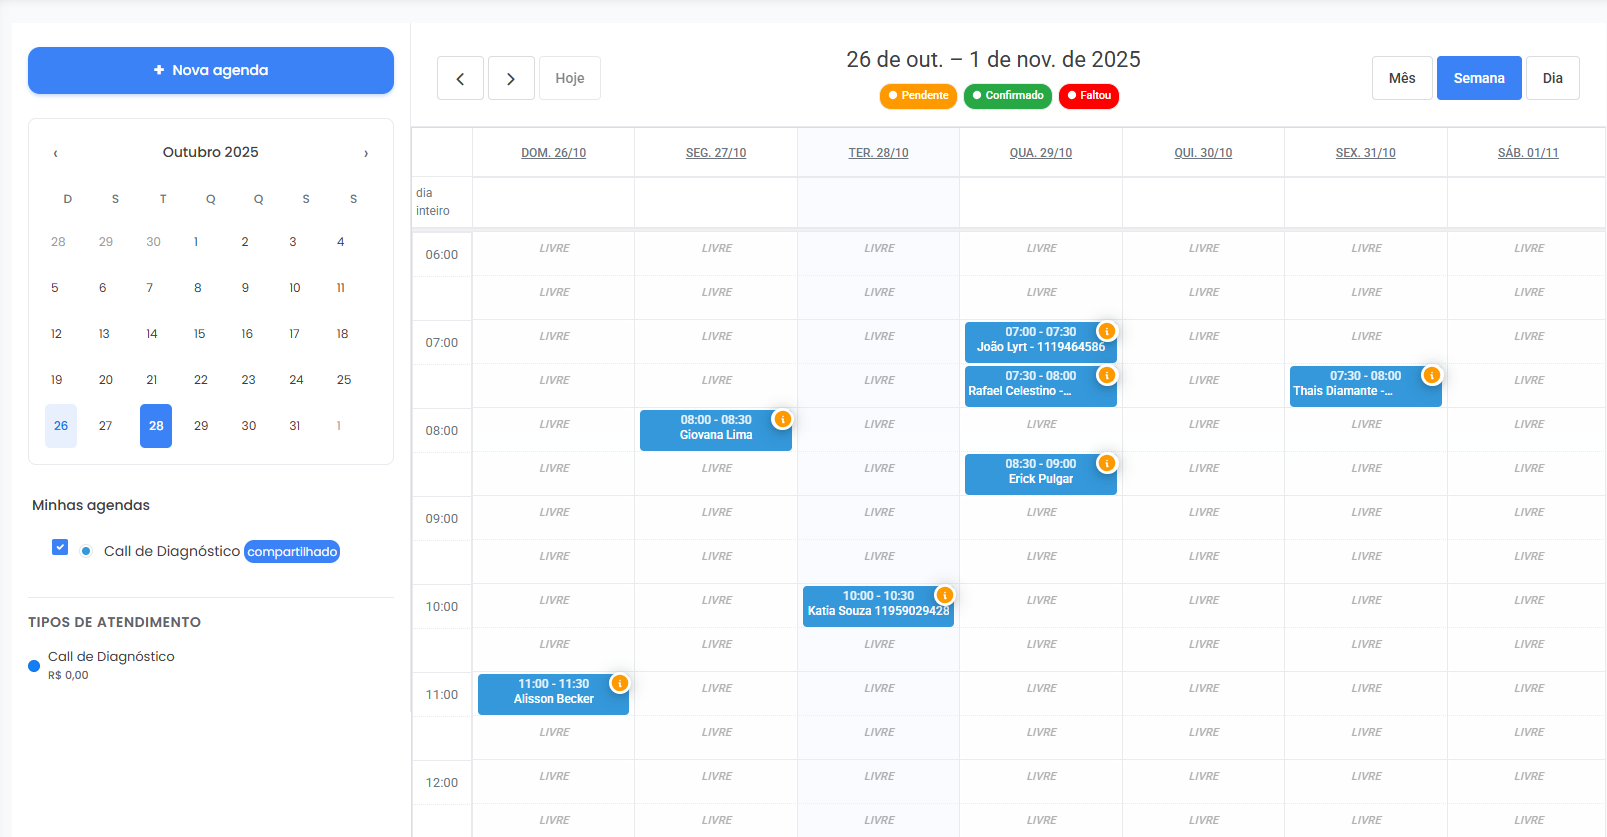Viewport: 1607px width, 837px height.
Task: Open the SEX. 31/10 day header
Action: 1366,153
